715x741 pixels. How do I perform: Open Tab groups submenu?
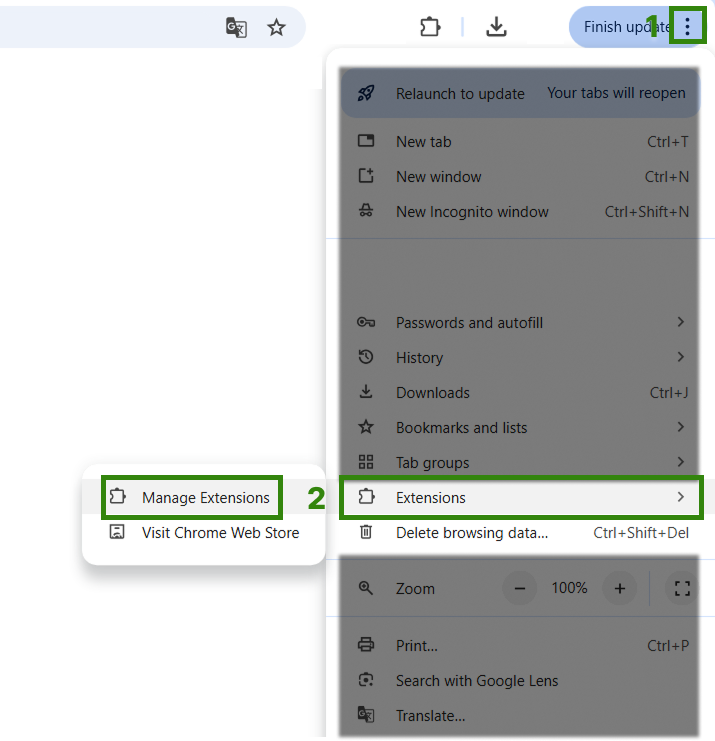pos(520,462)
